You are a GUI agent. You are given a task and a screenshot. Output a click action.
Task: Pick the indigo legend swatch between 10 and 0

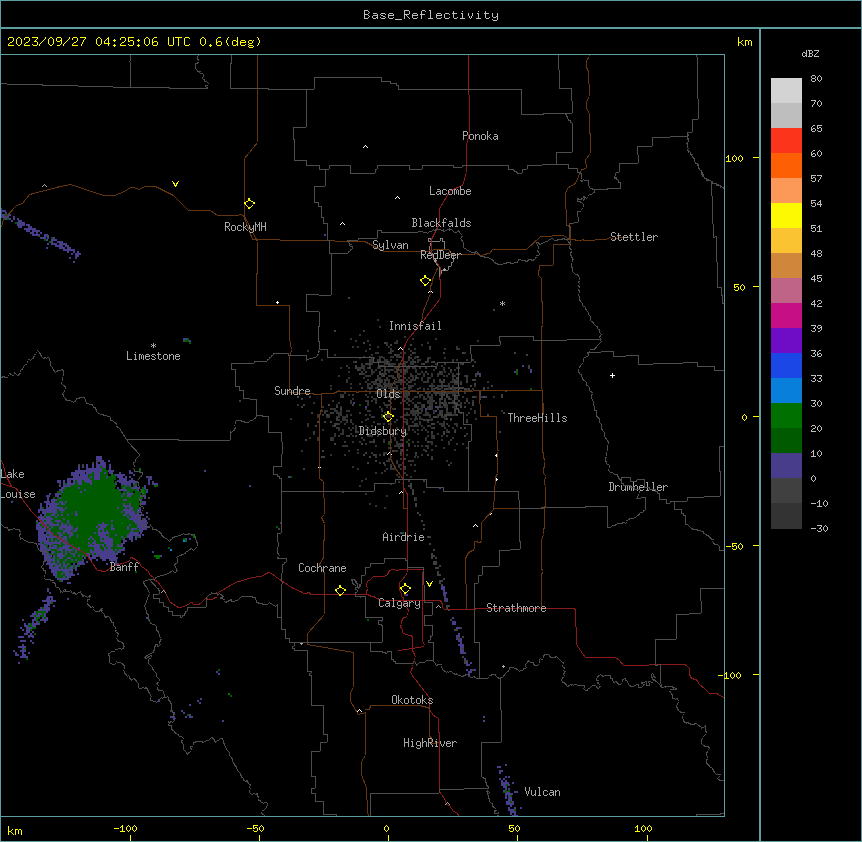coord(786,466)
